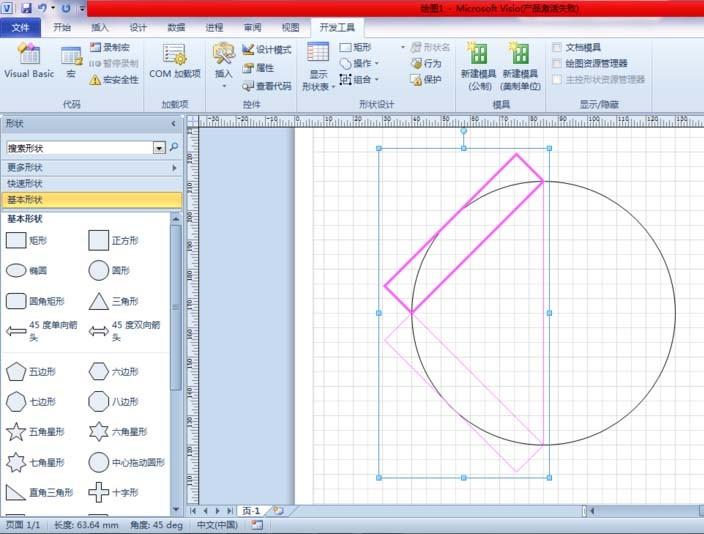Create 新建模具 (公制) metric stencil
The width and height of the screenshot is (704, 534).
click(x=478, y=66)
